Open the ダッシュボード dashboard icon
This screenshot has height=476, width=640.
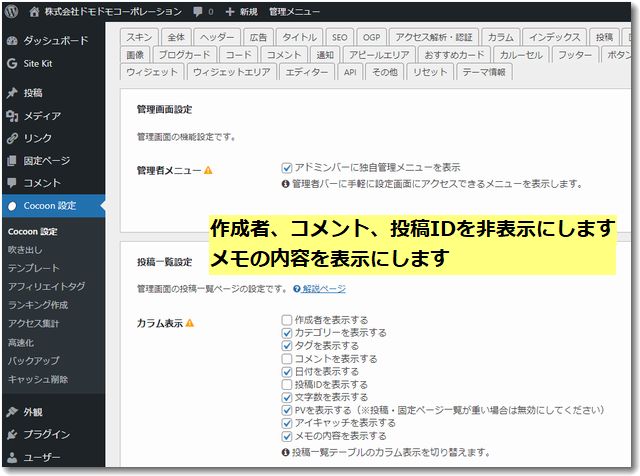(x=12, y=42)
